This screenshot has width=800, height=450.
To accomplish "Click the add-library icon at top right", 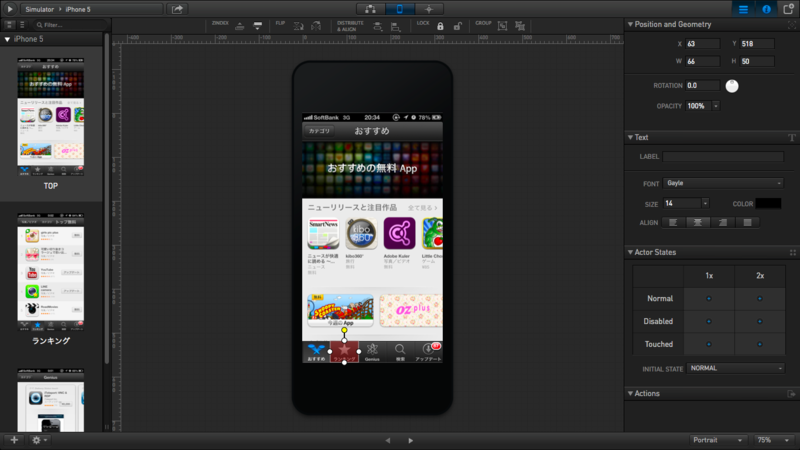I will pos(788,9).
